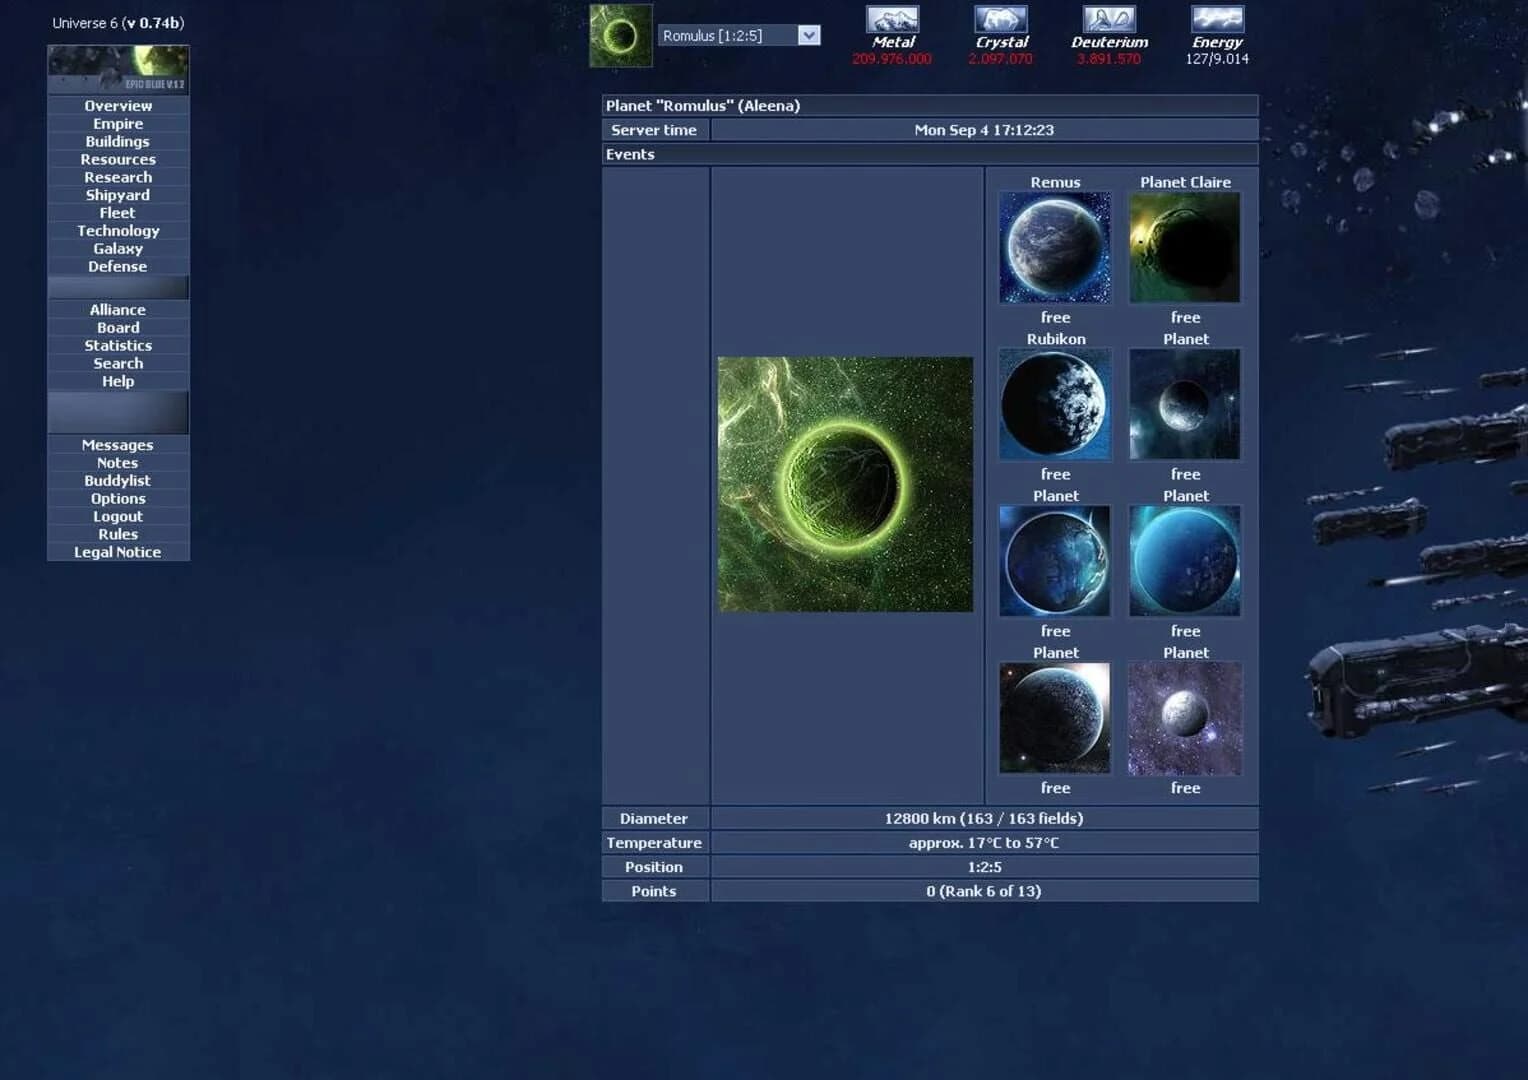Open the Statistics page
This screenshot has width=1528, height=1080.
pyautogui.click(x=117, y=345)
